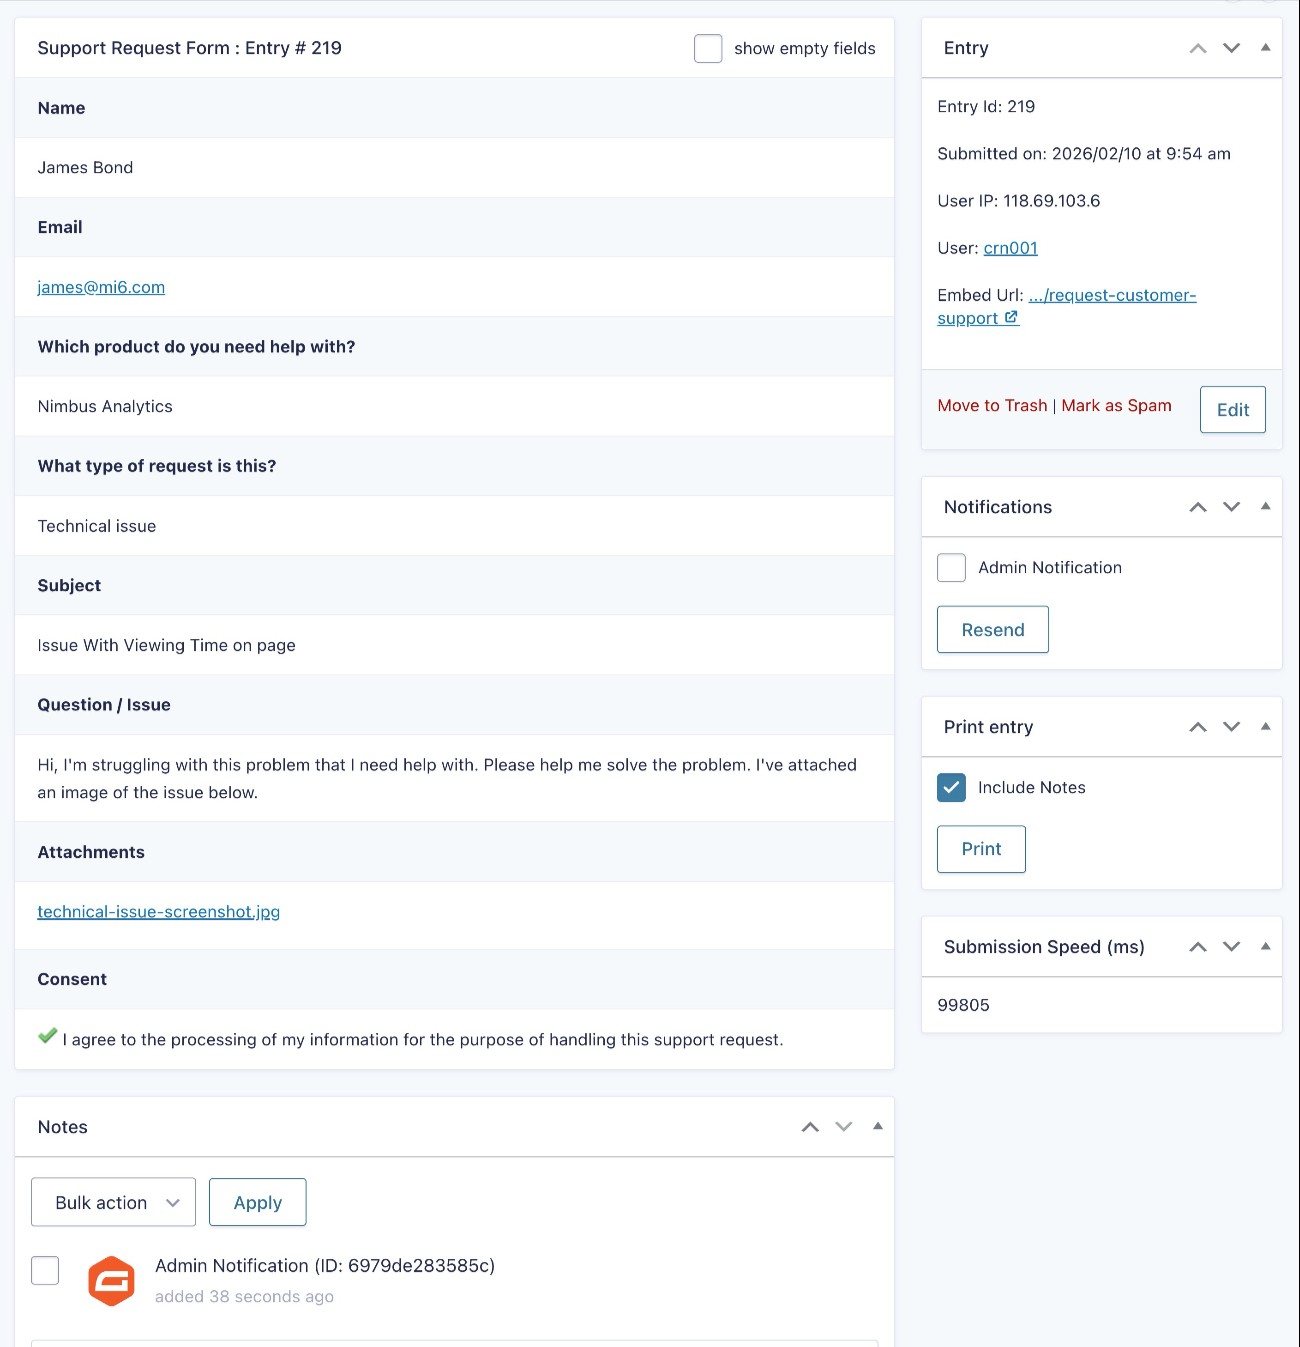
Task: Click the collapse triangle on the Notes panel
Action: tap(878, 1126)
